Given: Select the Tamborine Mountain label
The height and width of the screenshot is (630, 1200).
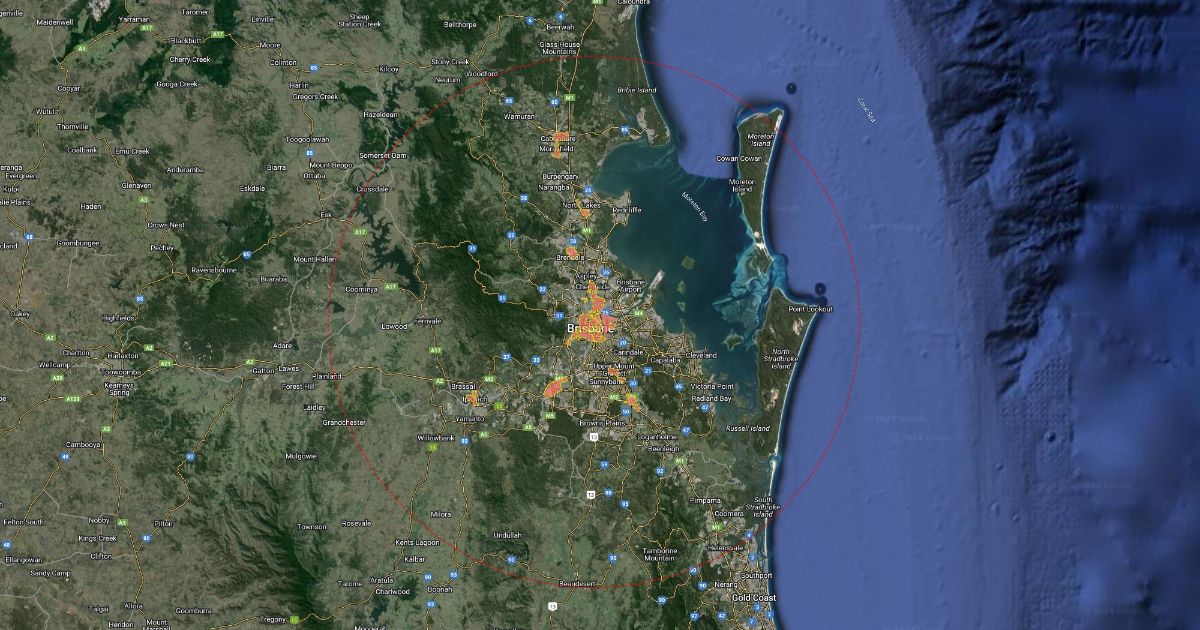Looking at the screenshot, I should (658, 553).
